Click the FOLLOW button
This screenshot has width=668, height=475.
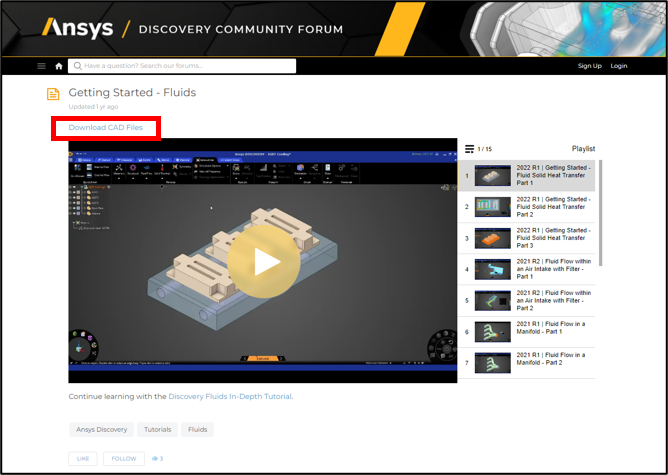tap(124, 459)
